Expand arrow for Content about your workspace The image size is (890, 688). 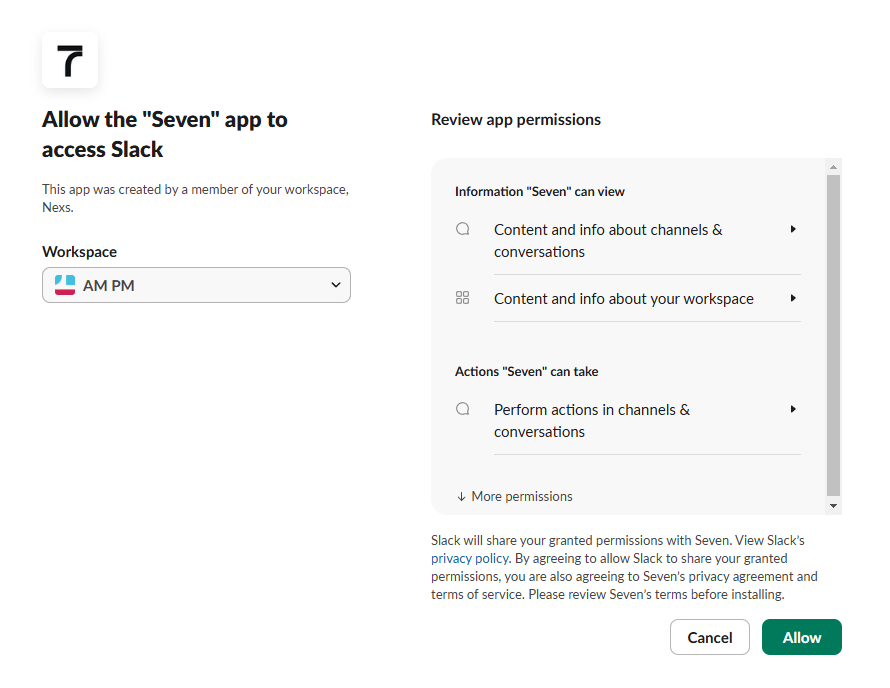[793, 298]
